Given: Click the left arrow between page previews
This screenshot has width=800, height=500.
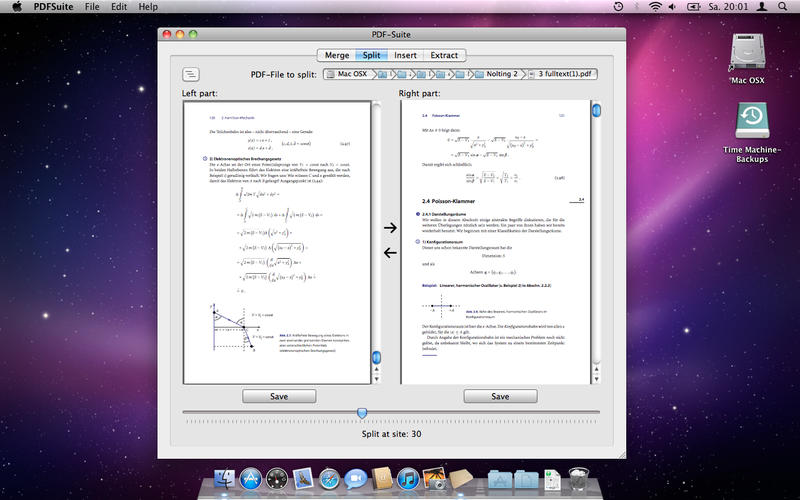Looking at the screenshot, I should coord(390,252).
